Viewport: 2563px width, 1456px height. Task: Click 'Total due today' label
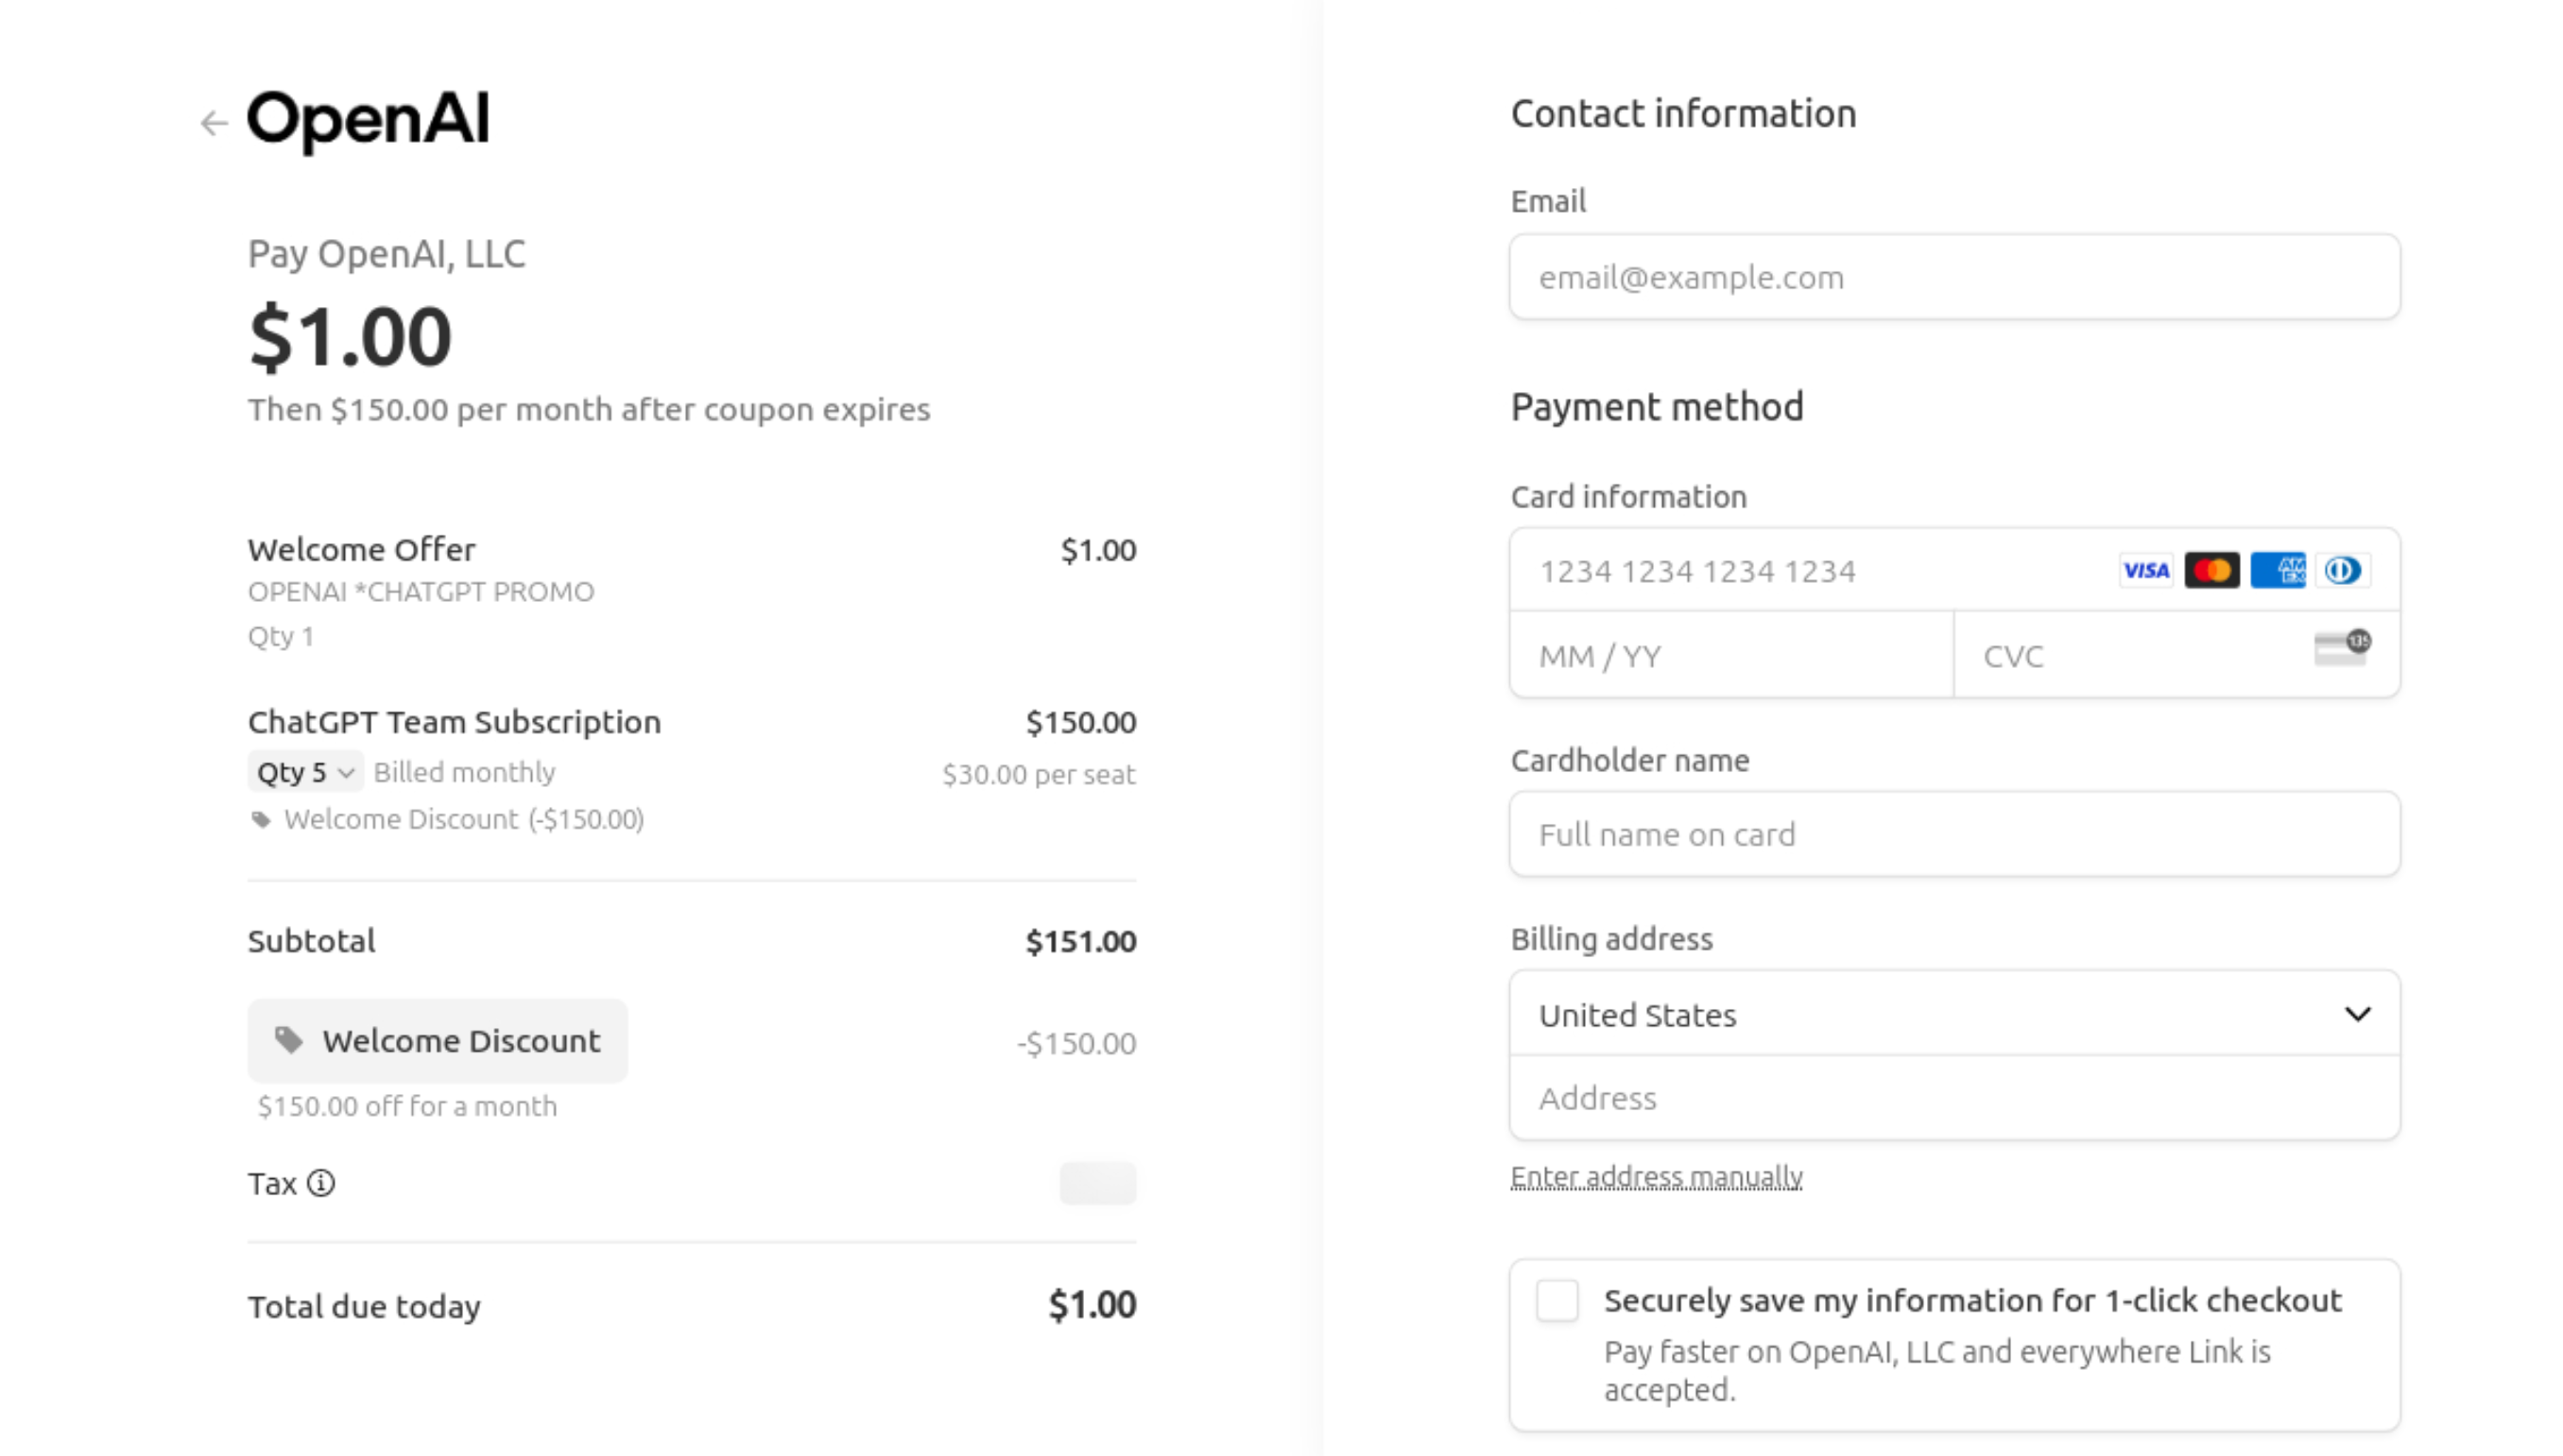pyautogui.click(x=364, y=1306)
